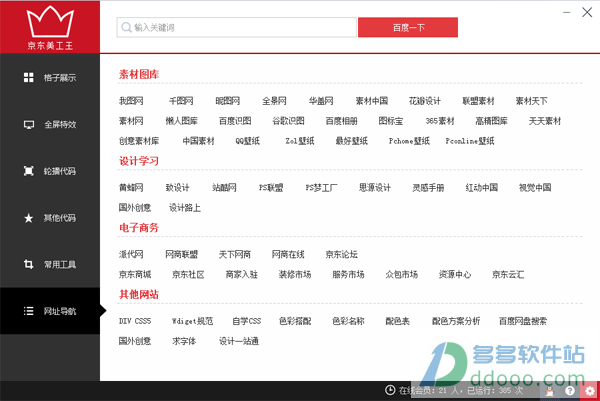
Task: Open the 我图网 link
Action: pos(131,101)
